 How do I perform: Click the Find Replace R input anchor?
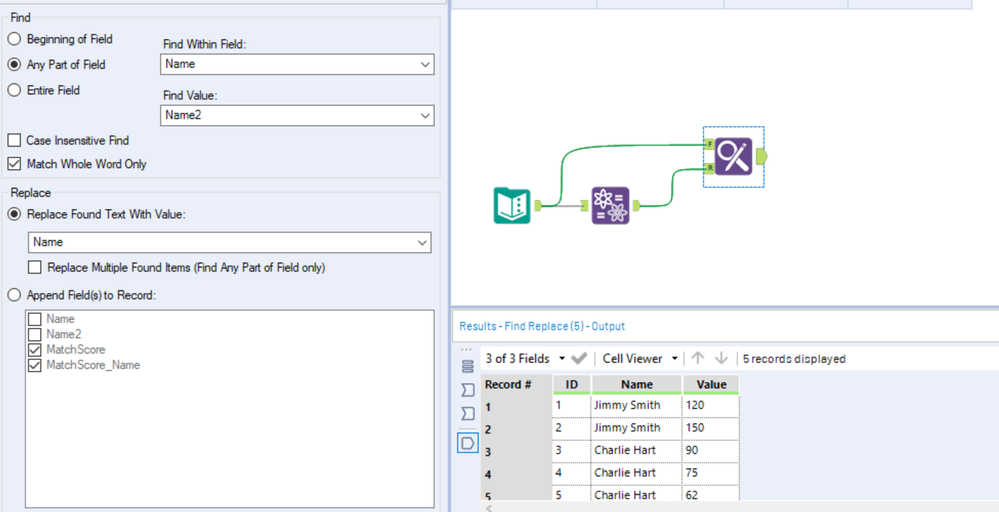(x=709, y=167)
